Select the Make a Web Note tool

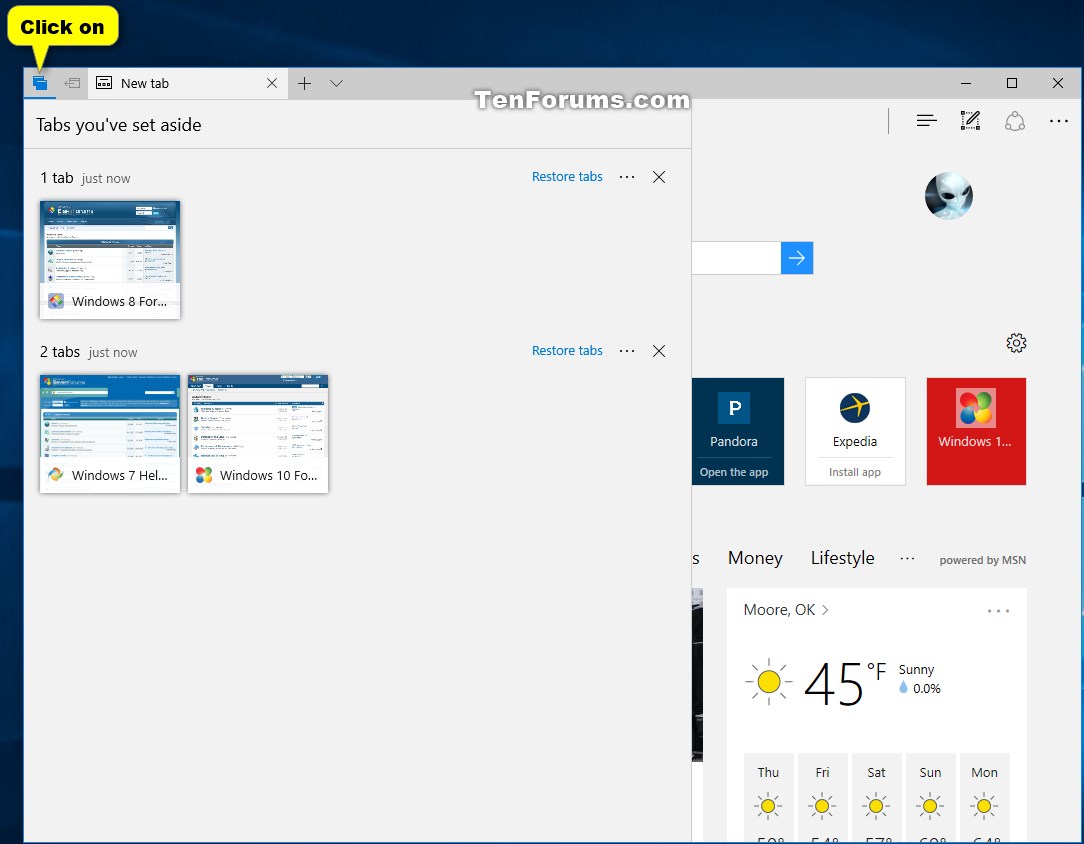click(x=970, y=120)
